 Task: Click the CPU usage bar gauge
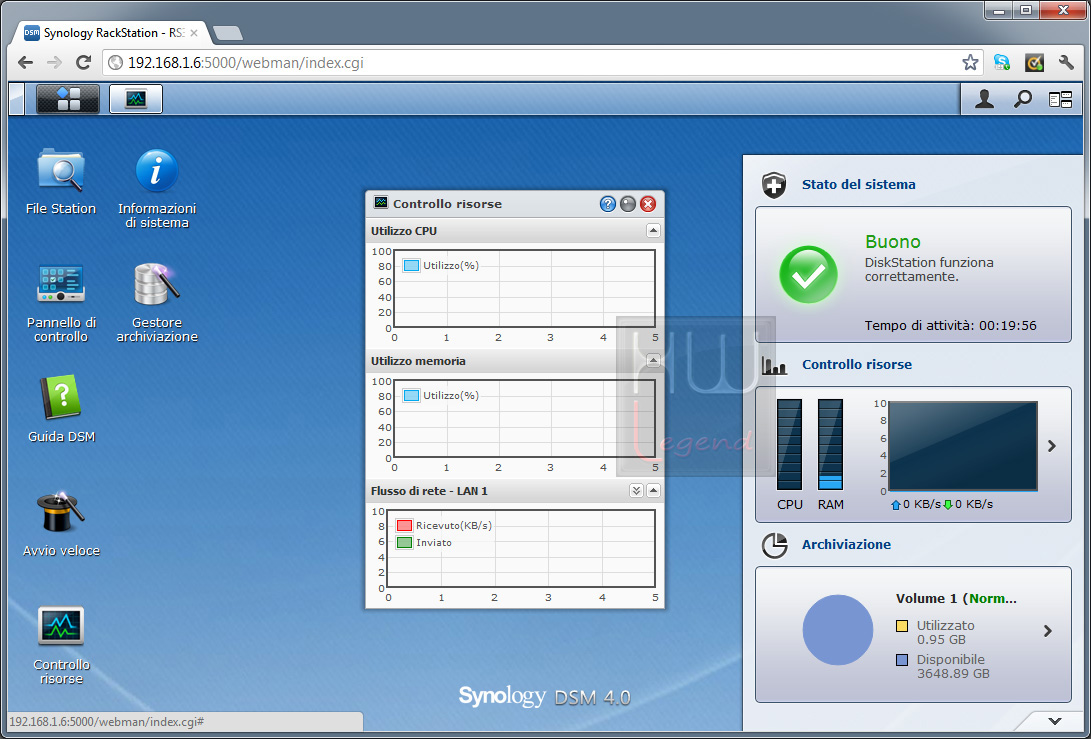(x=789, y=445)
